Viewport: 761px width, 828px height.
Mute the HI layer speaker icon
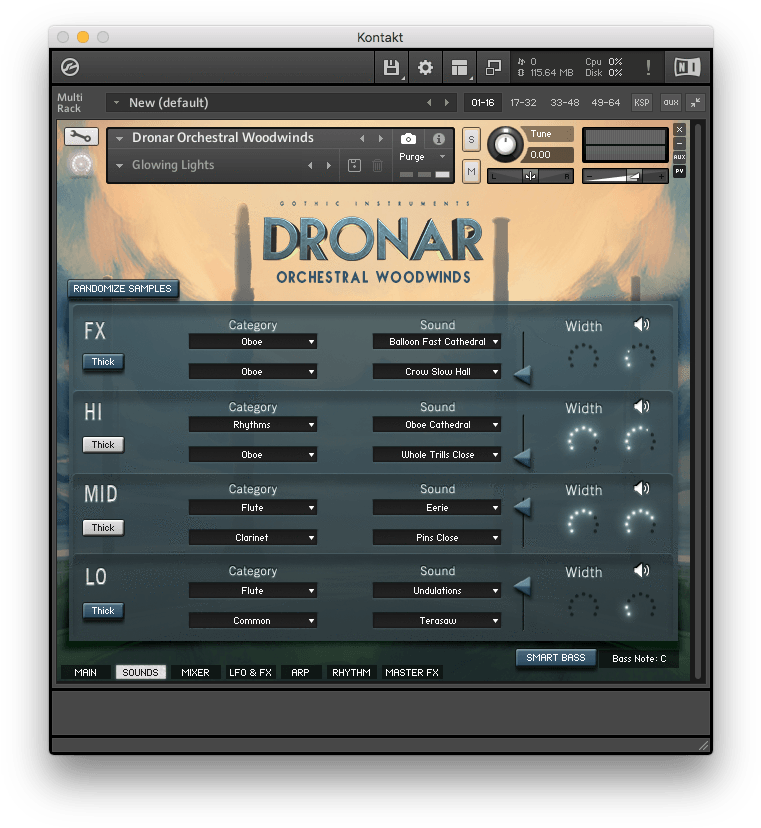pyautogui.click(x=642, y=407)
